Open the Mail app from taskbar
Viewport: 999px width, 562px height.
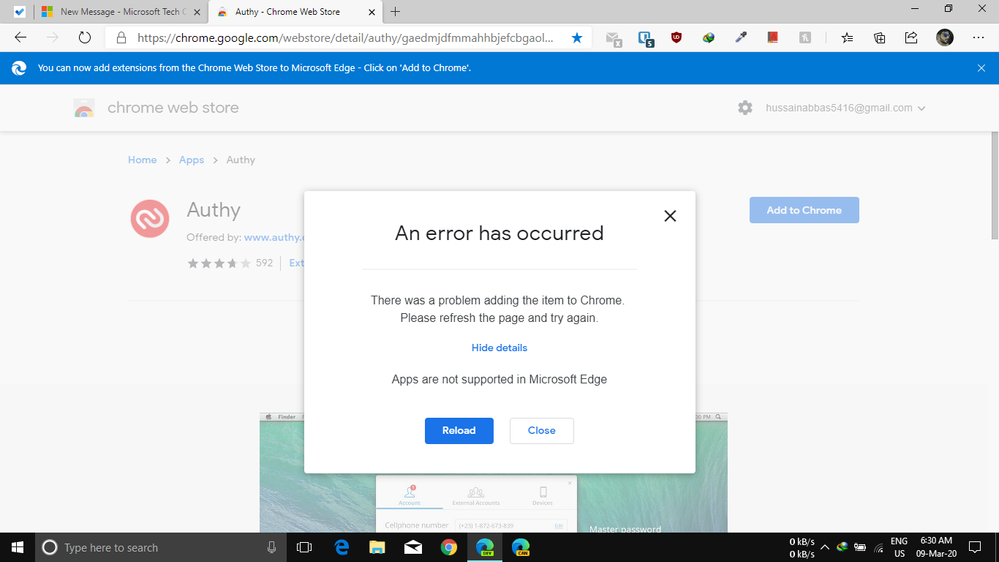(413, 547)
